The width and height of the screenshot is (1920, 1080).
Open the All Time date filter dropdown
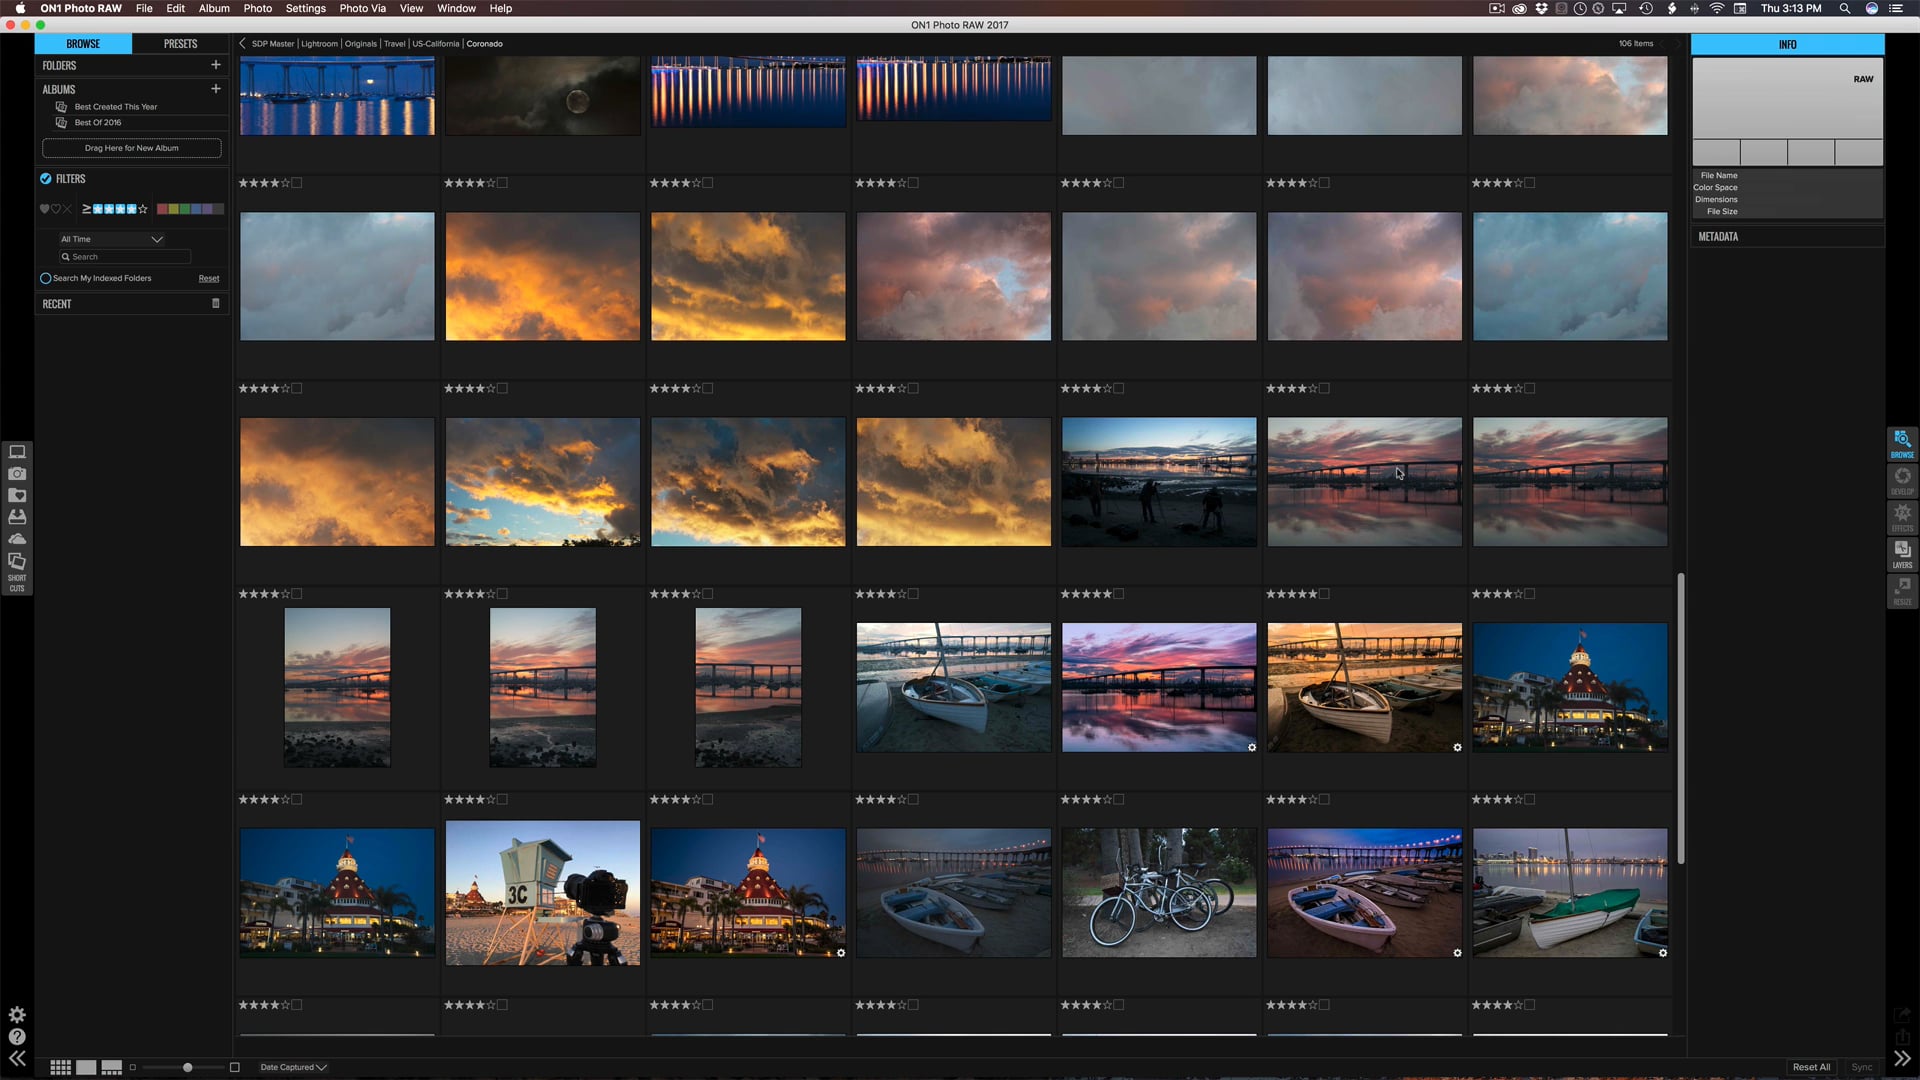[x=111, y=239]
